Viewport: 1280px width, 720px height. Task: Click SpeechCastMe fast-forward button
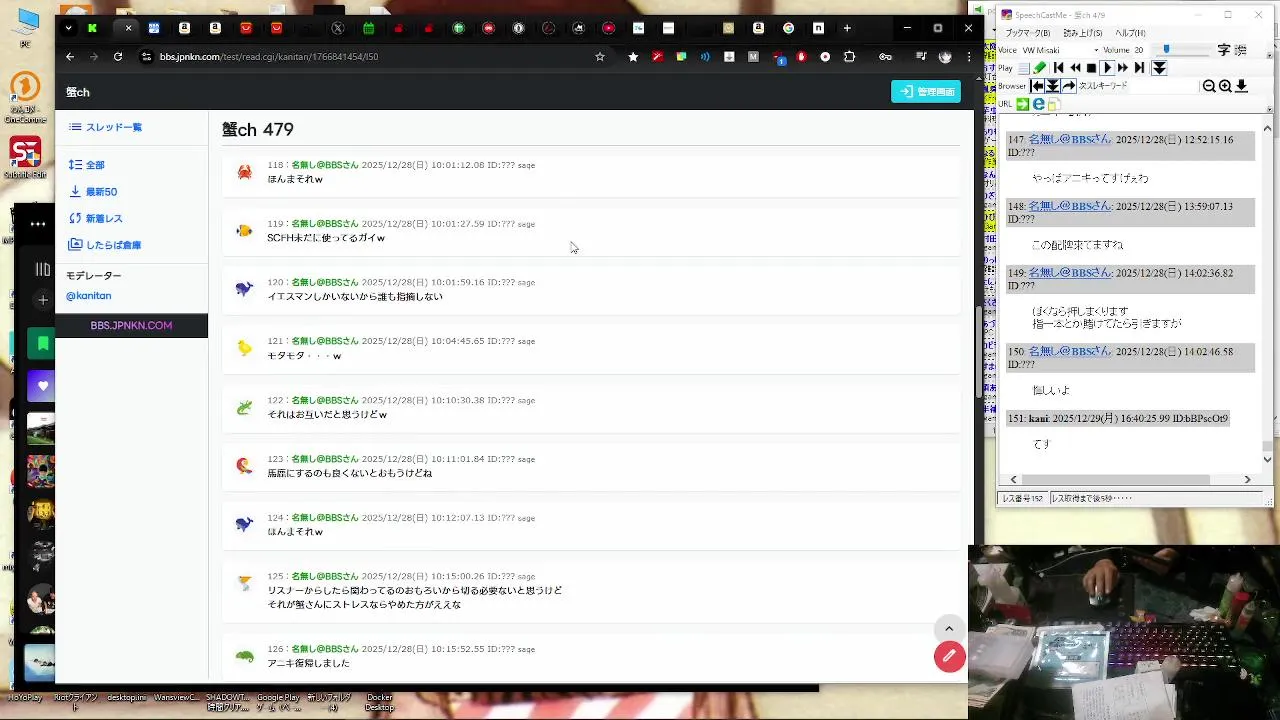(x=1123, y=68)
